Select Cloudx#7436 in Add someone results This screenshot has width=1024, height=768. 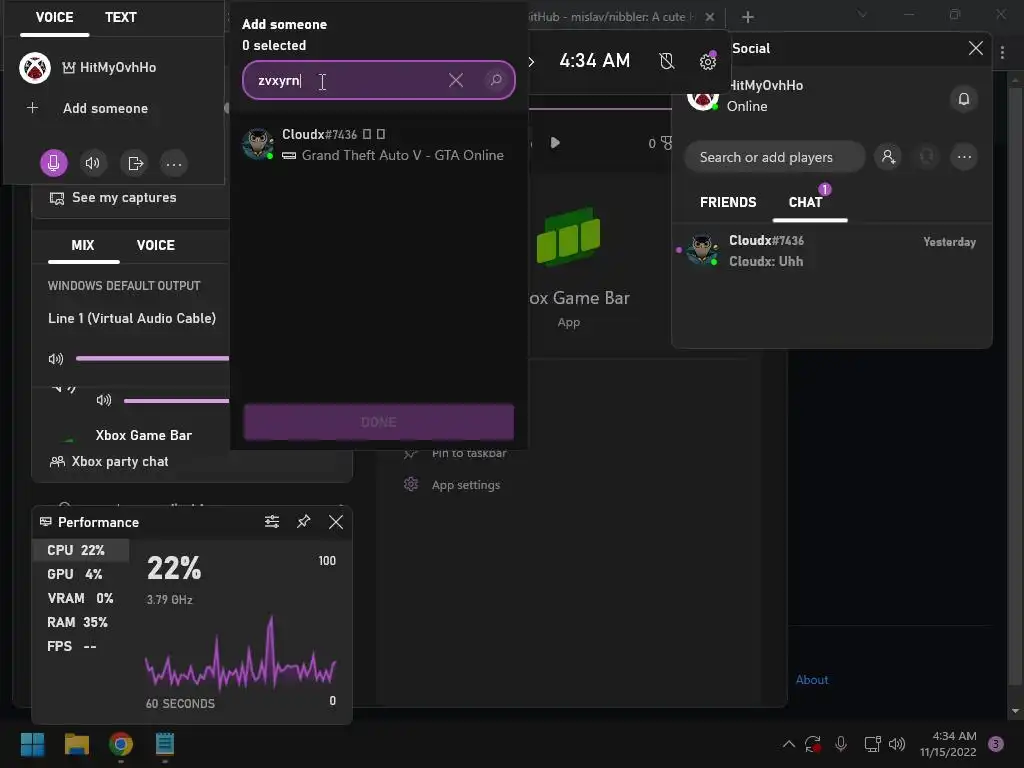pos(378,144)
